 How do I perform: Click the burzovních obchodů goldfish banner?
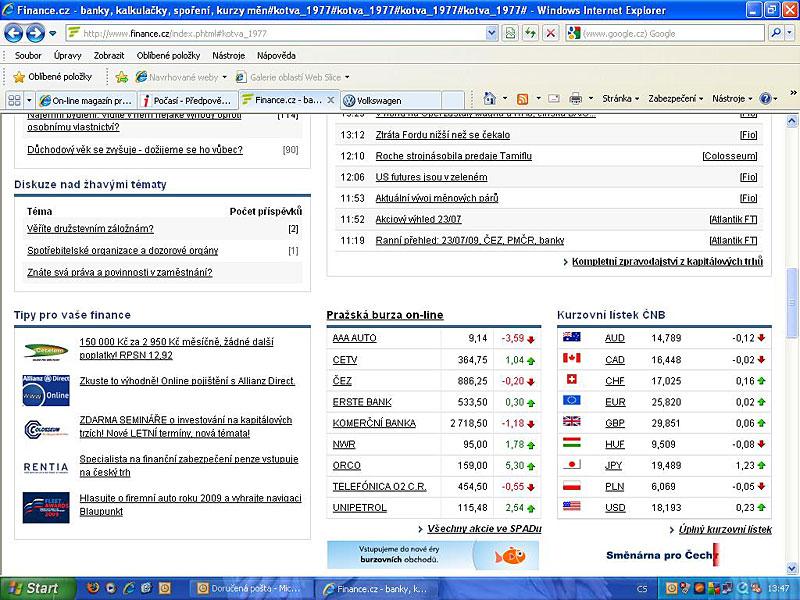[x=433, y=555]
